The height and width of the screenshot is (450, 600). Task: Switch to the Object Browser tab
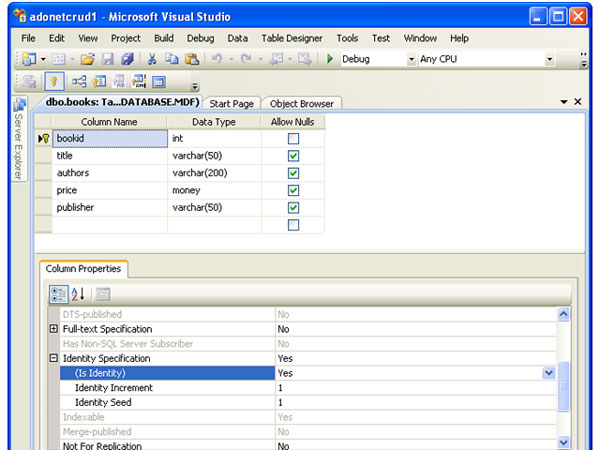pyautogui.click(x=302, y=104)
